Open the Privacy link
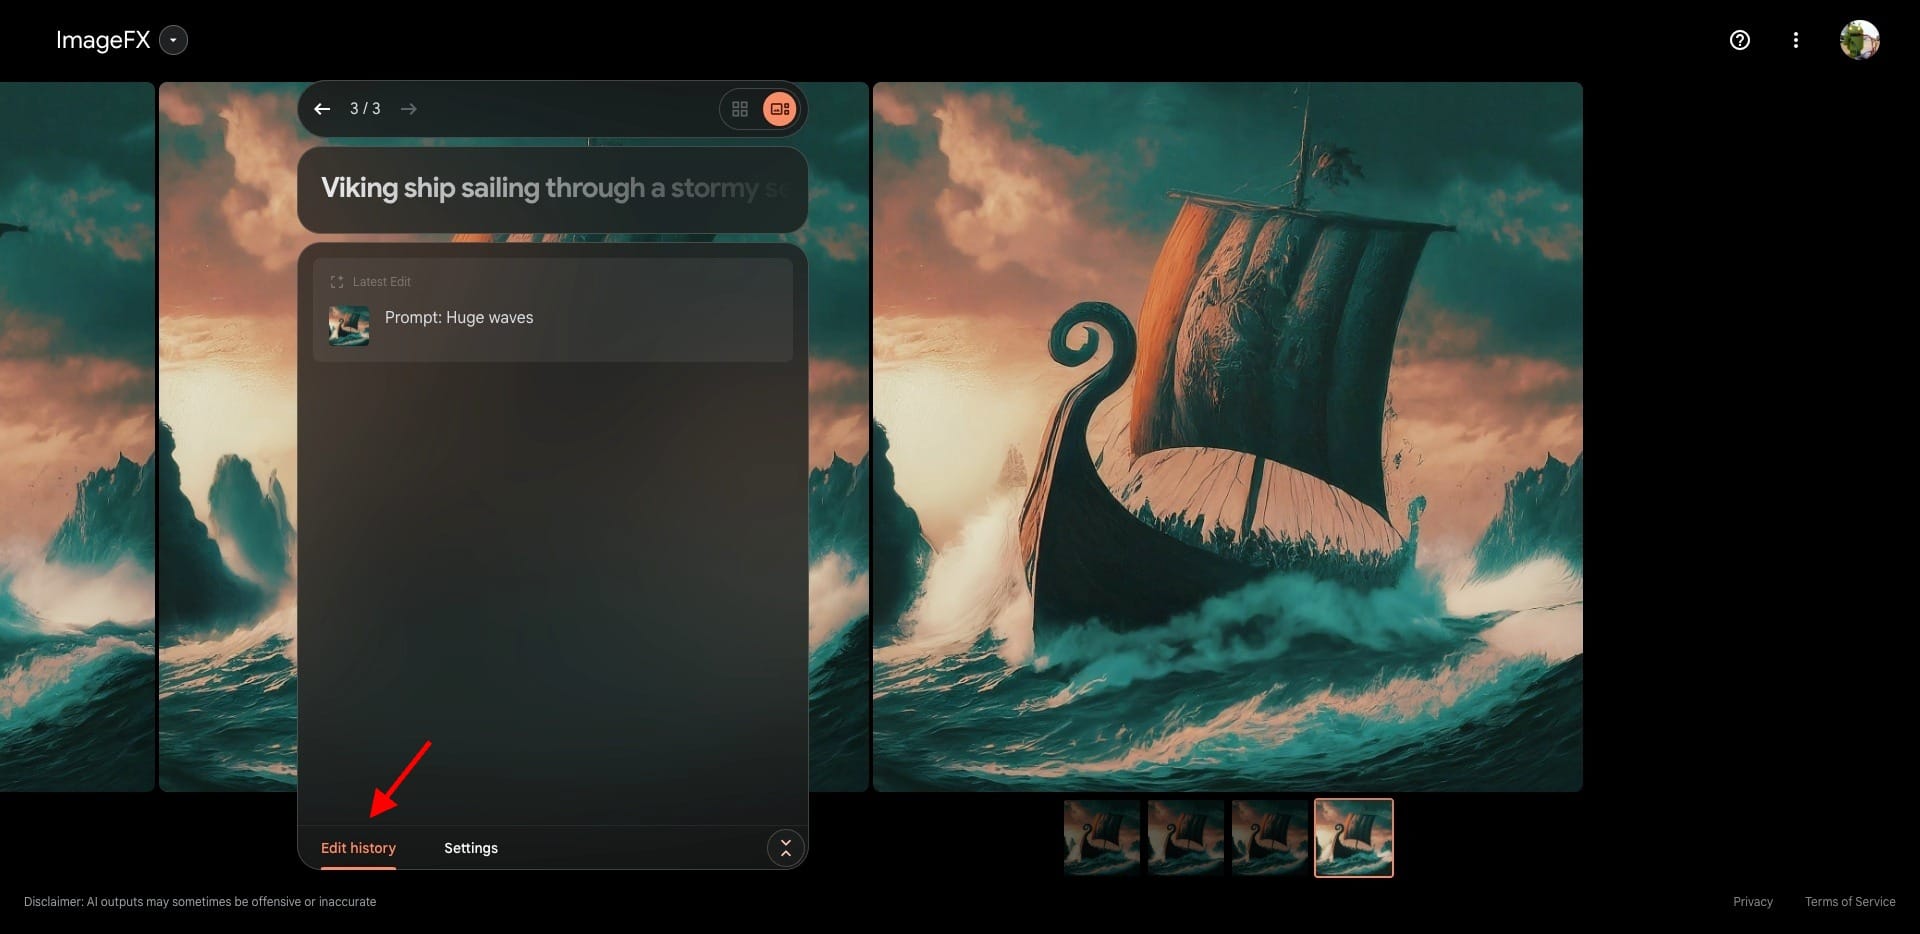Screen dimensions: 1920x934 pos(1753,902)
